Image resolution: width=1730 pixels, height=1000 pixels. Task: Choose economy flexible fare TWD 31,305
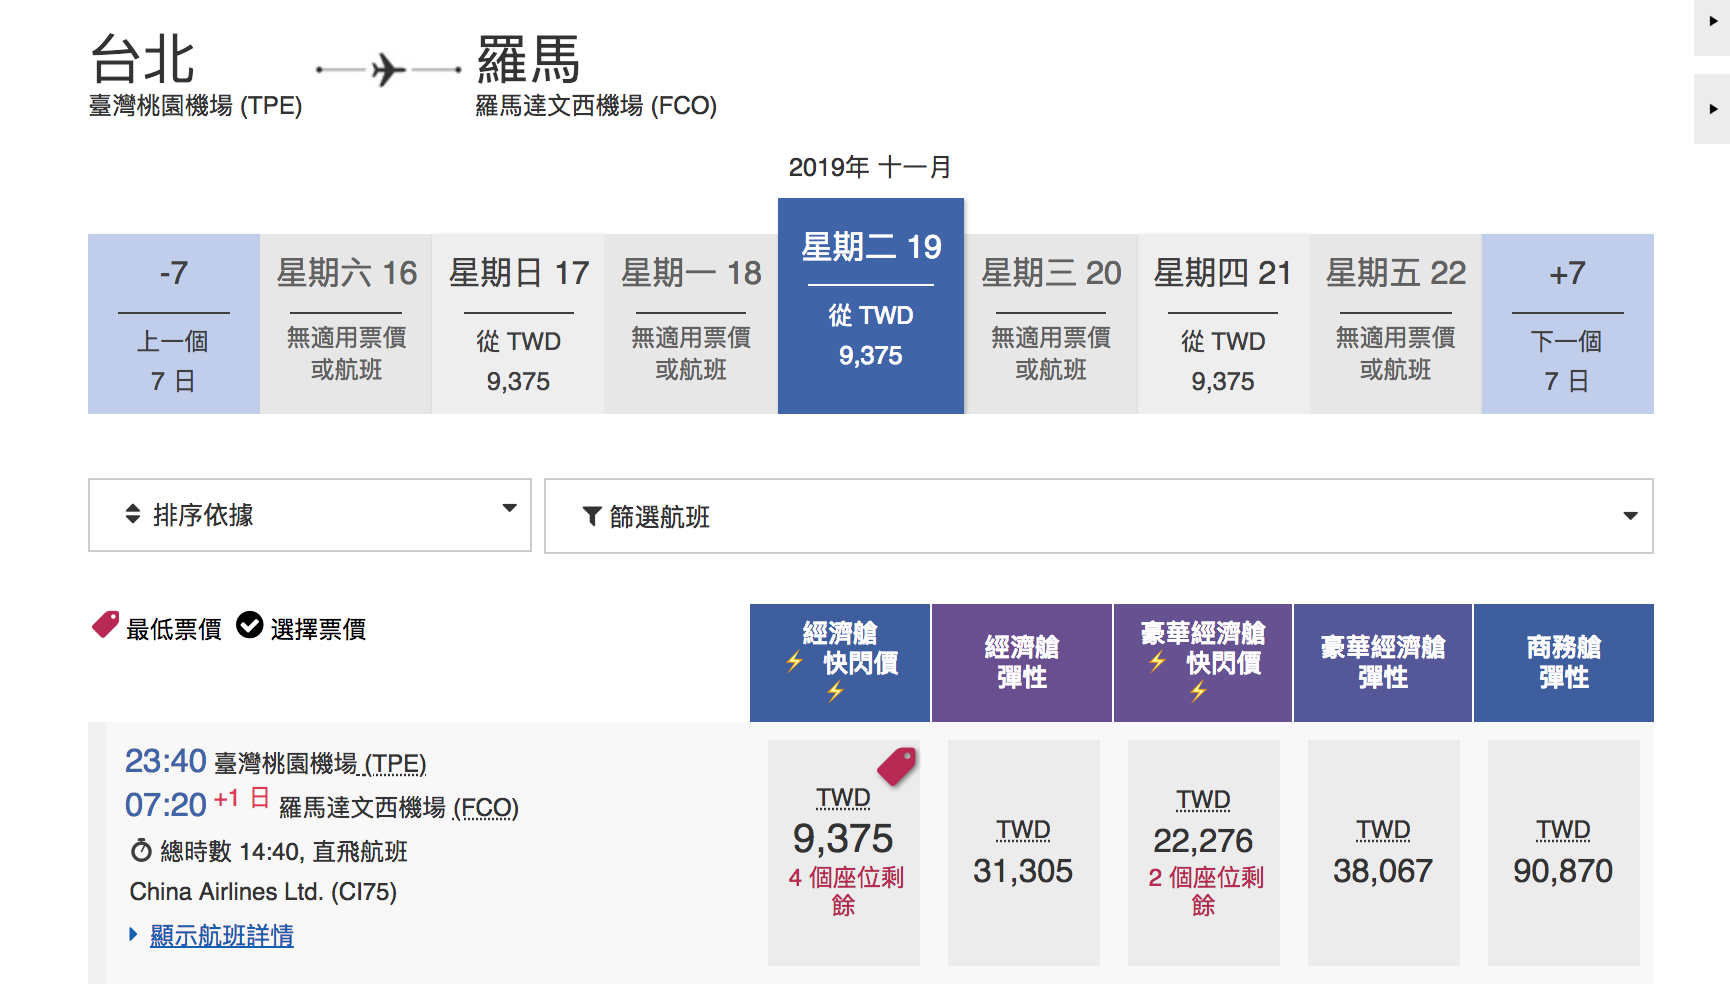pyautogui.click(x=1023, y=853)
